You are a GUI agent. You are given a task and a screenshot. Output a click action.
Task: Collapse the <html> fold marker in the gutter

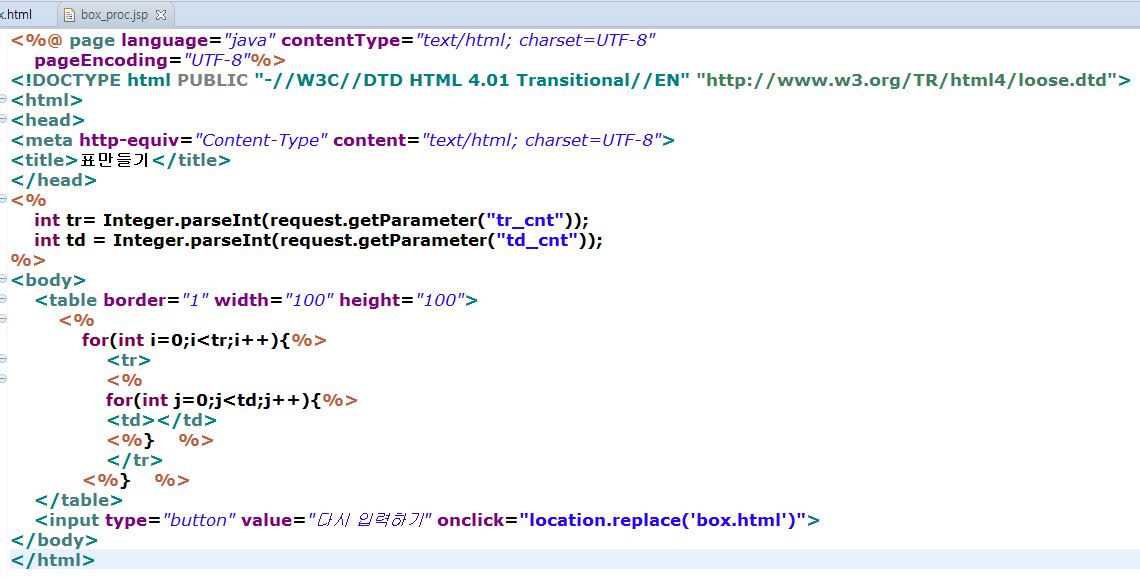pyautogui.click(x=4, y=99)
